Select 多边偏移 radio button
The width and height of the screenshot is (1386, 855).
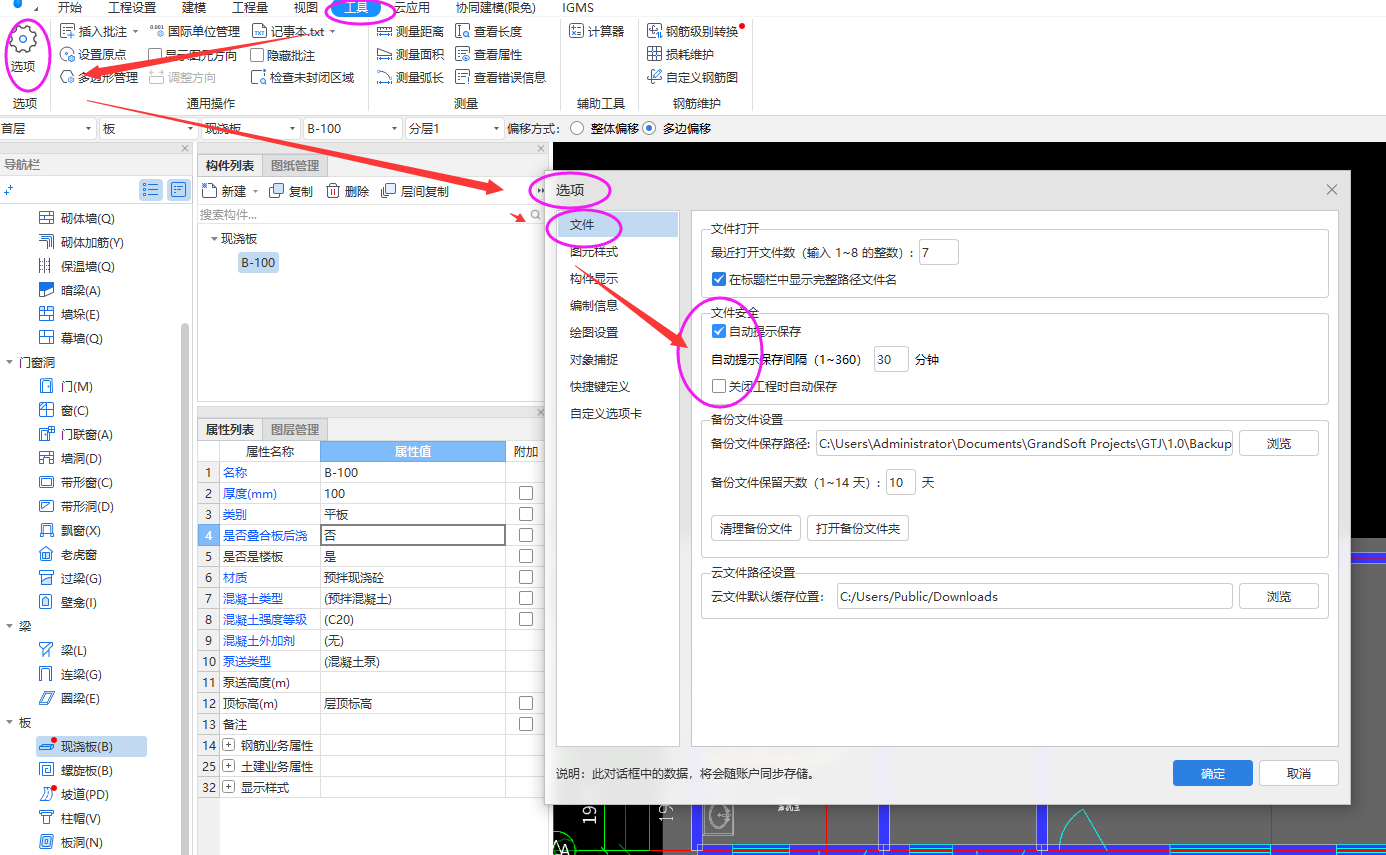coord(649,129)
